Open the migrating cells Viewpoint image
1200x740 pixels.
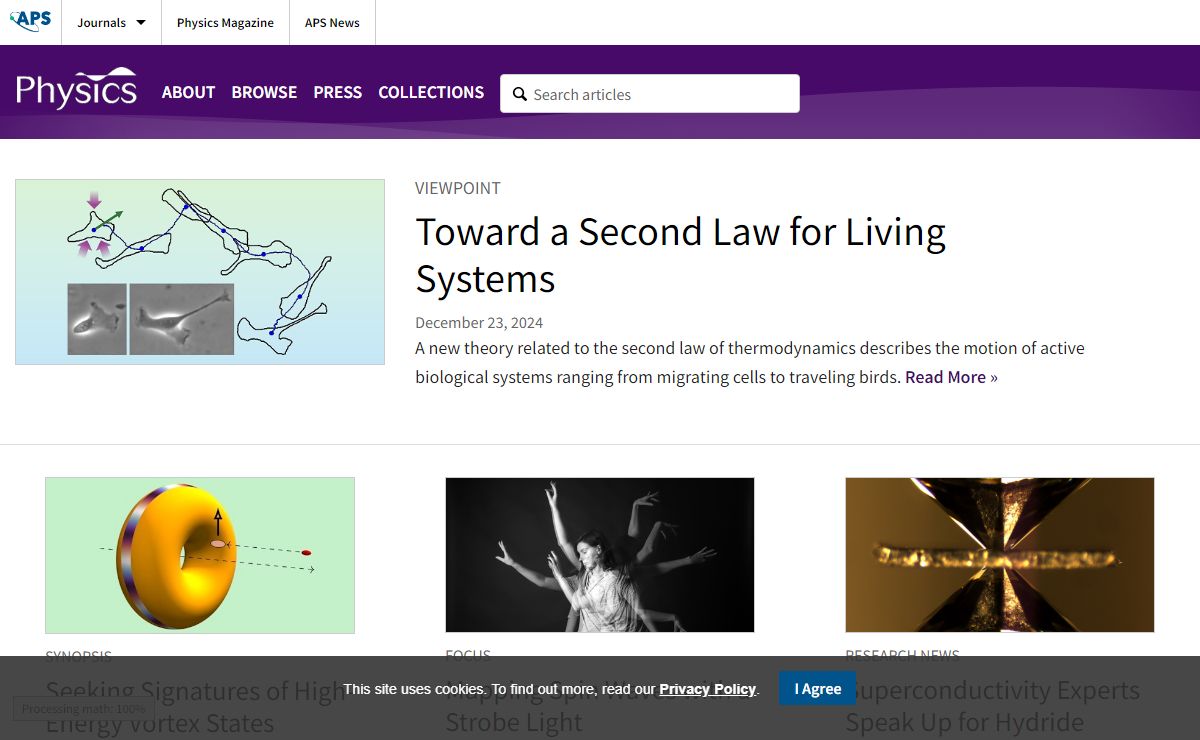[x=200, y=272]
